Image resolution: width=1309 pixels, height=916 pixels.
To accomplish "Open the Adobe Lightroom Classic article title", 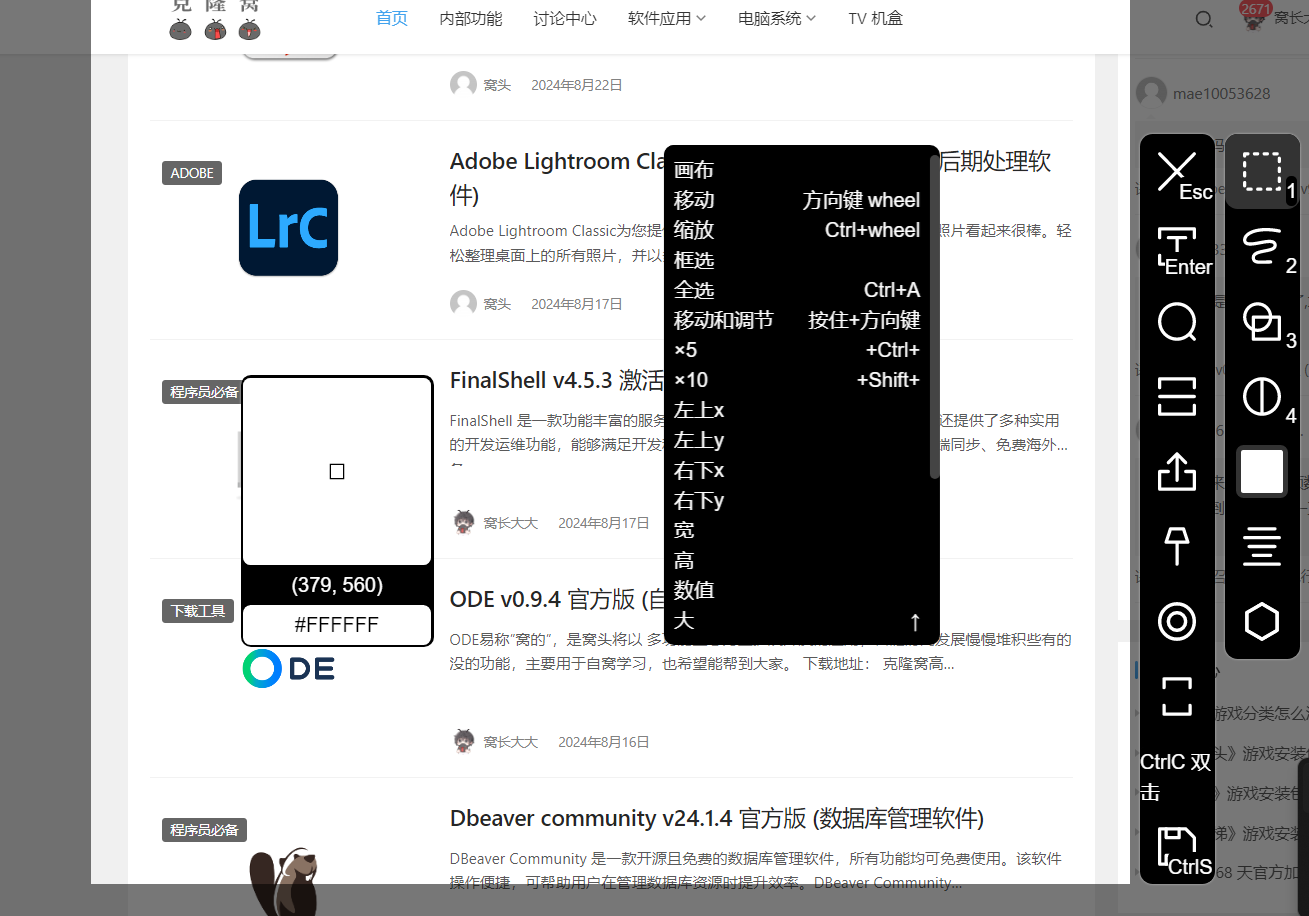I will [x=750, y=176].
